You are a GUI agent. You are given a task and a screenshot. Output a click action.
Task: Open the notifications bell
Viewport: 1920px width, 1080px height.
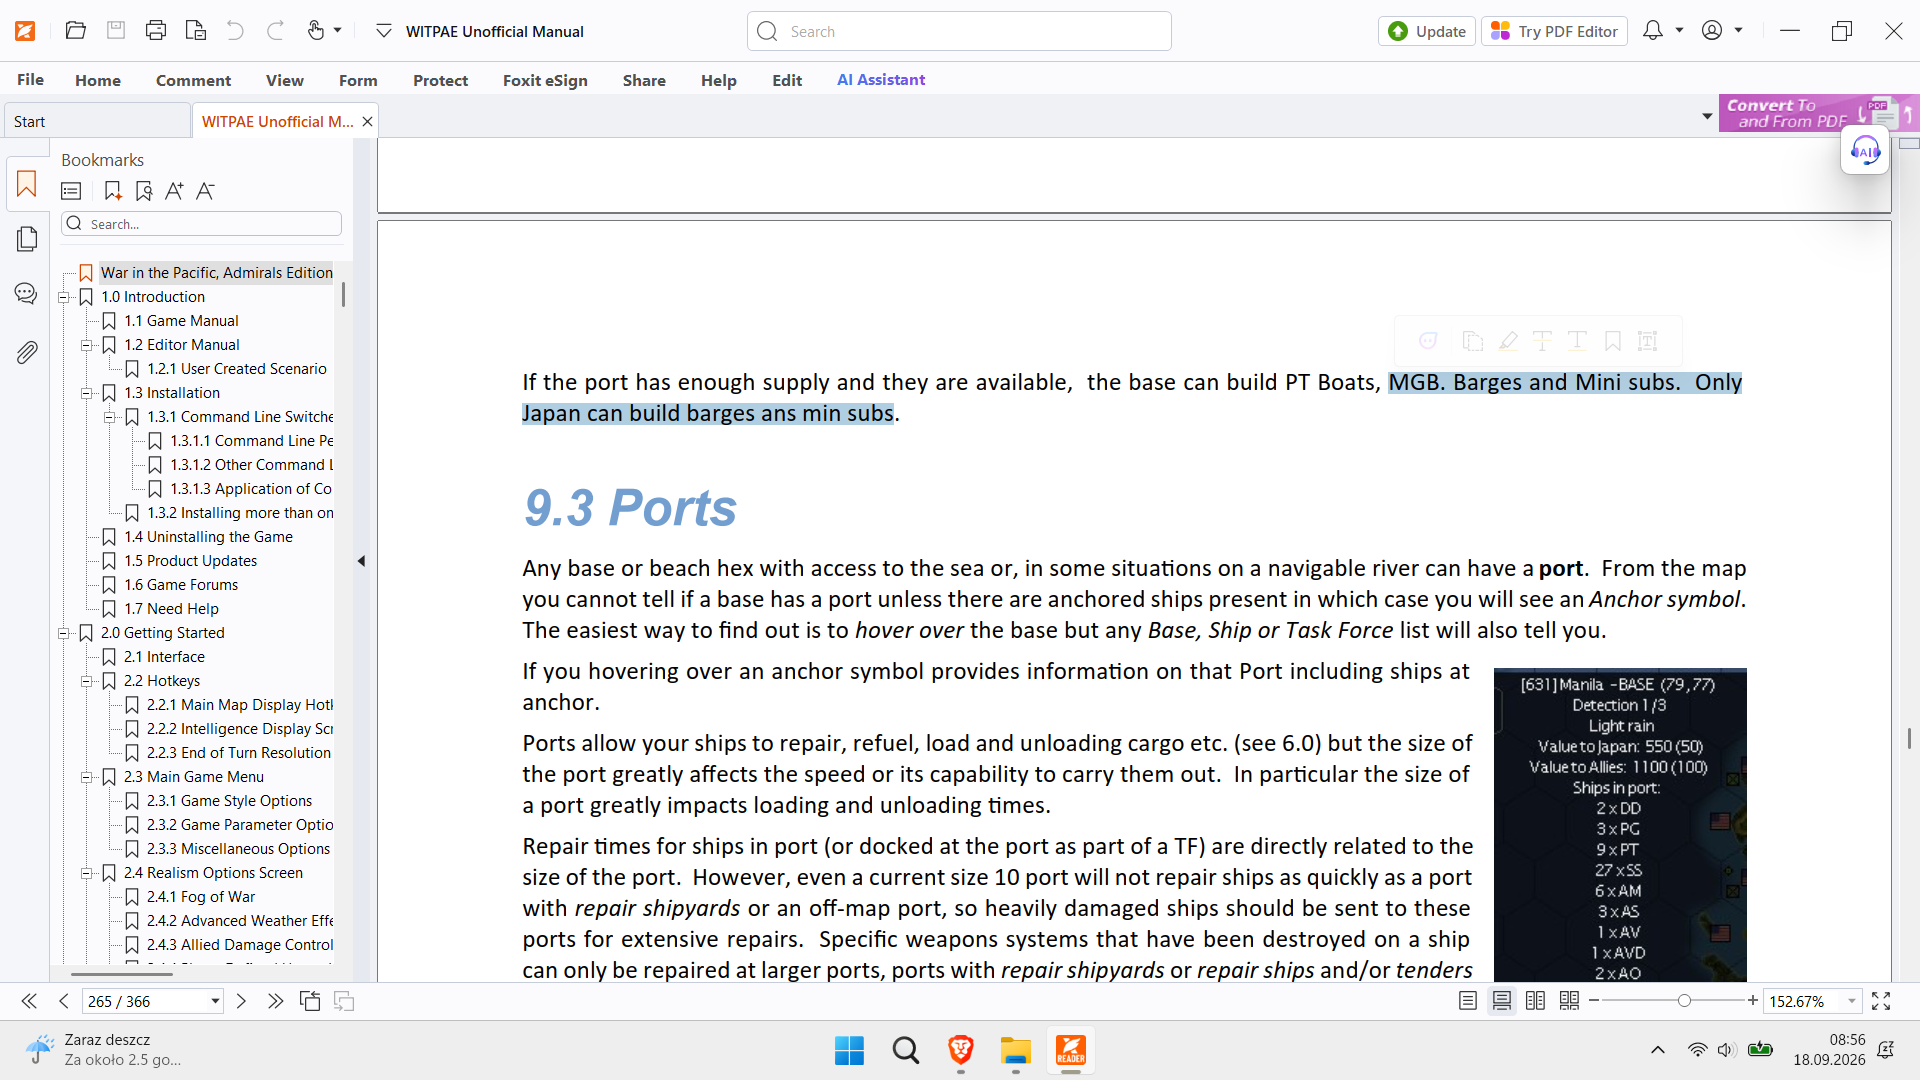tap(1653, 31)
